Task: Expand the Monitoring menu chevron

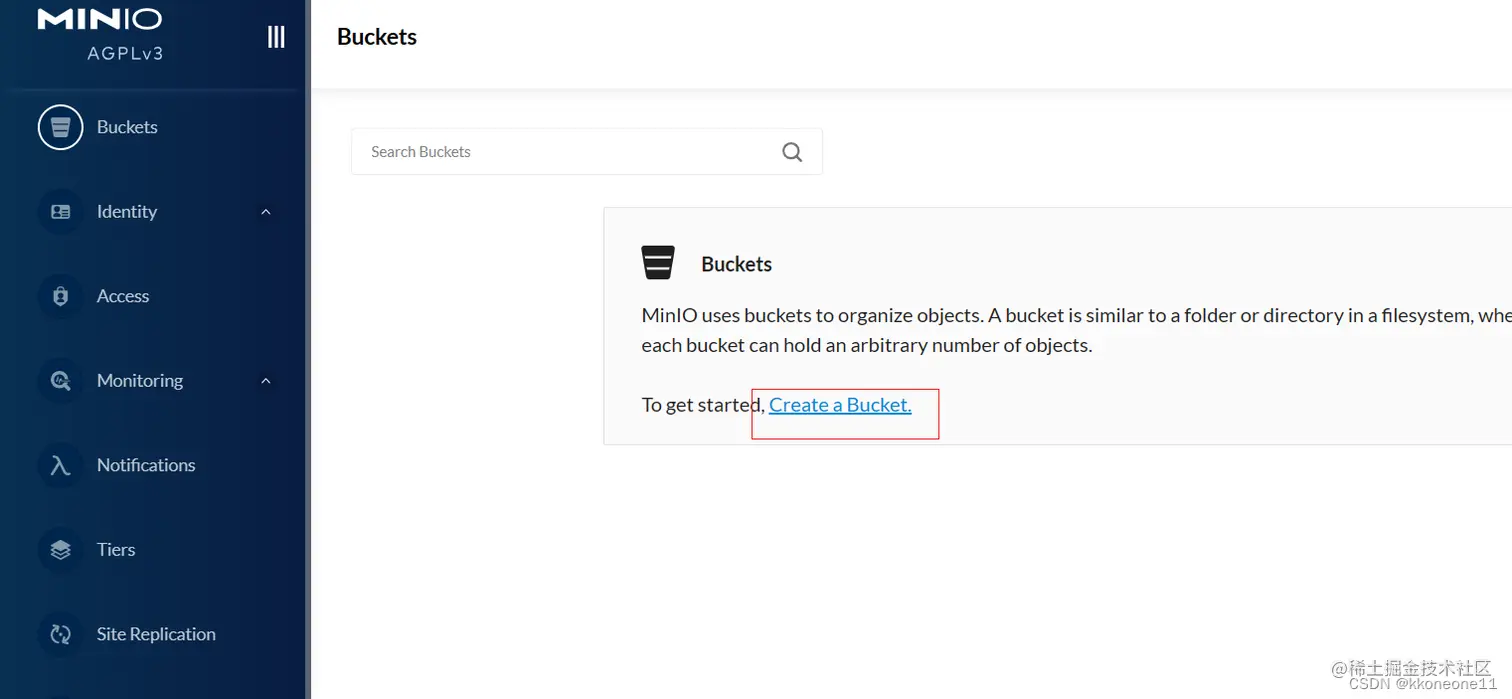Action: [x=266, y=381]
